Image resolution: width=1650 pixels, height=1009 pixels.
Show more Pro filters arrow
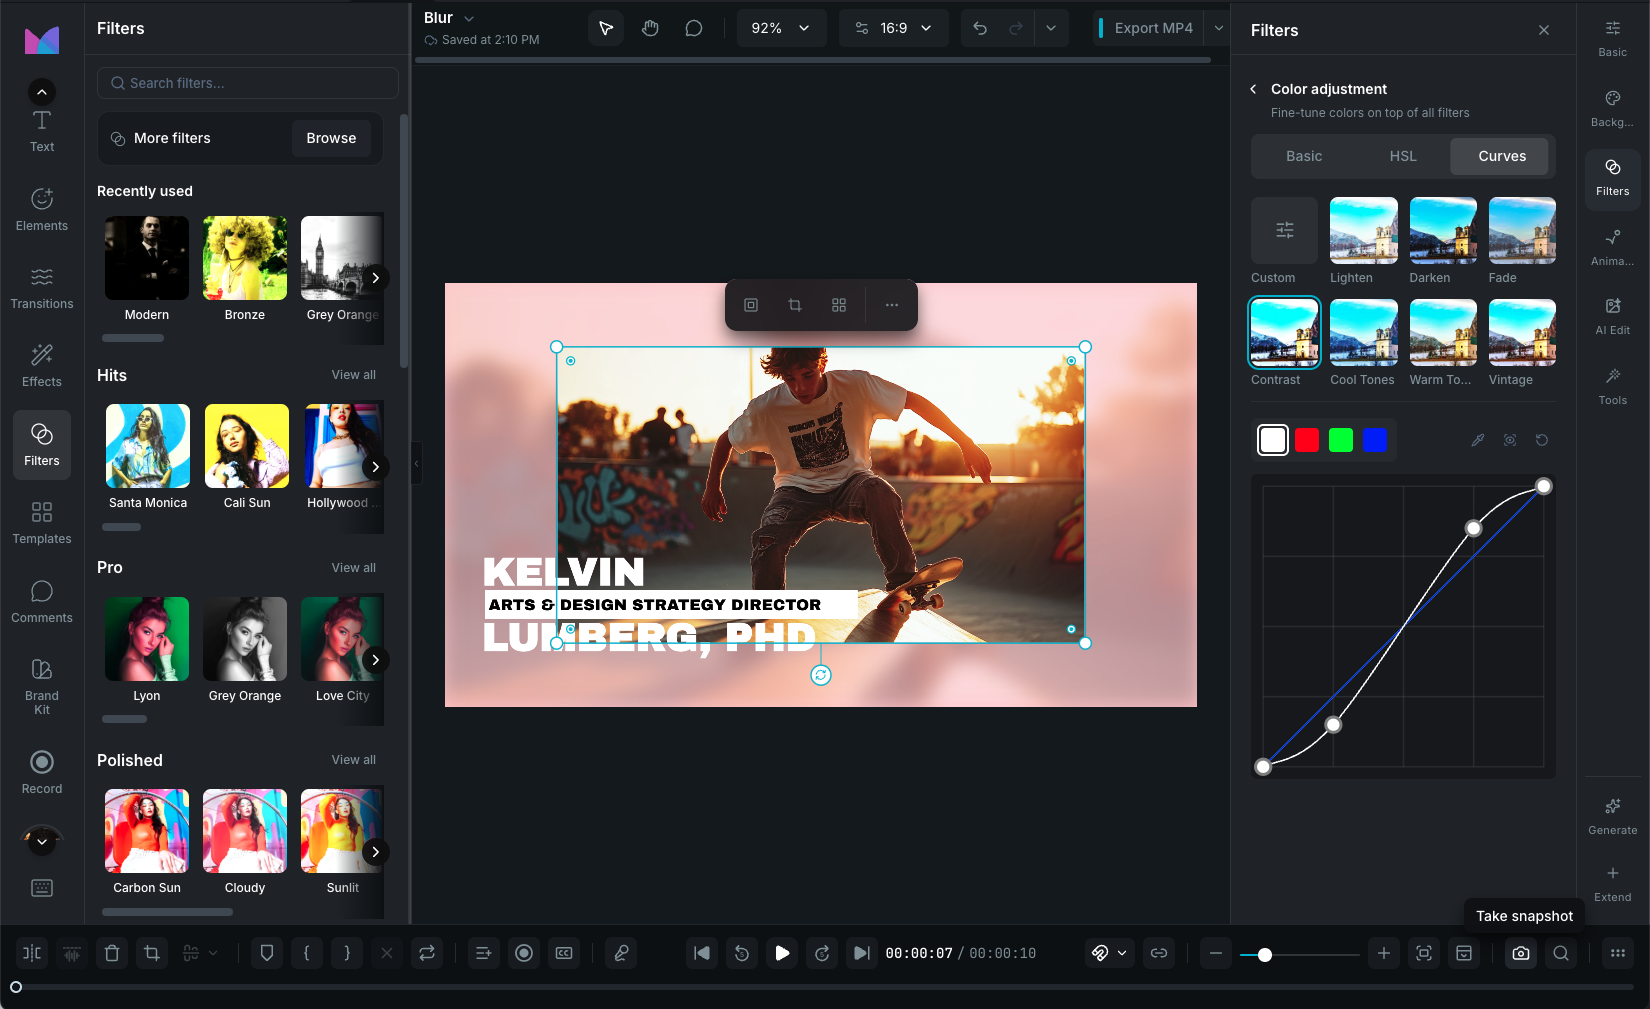375,660
